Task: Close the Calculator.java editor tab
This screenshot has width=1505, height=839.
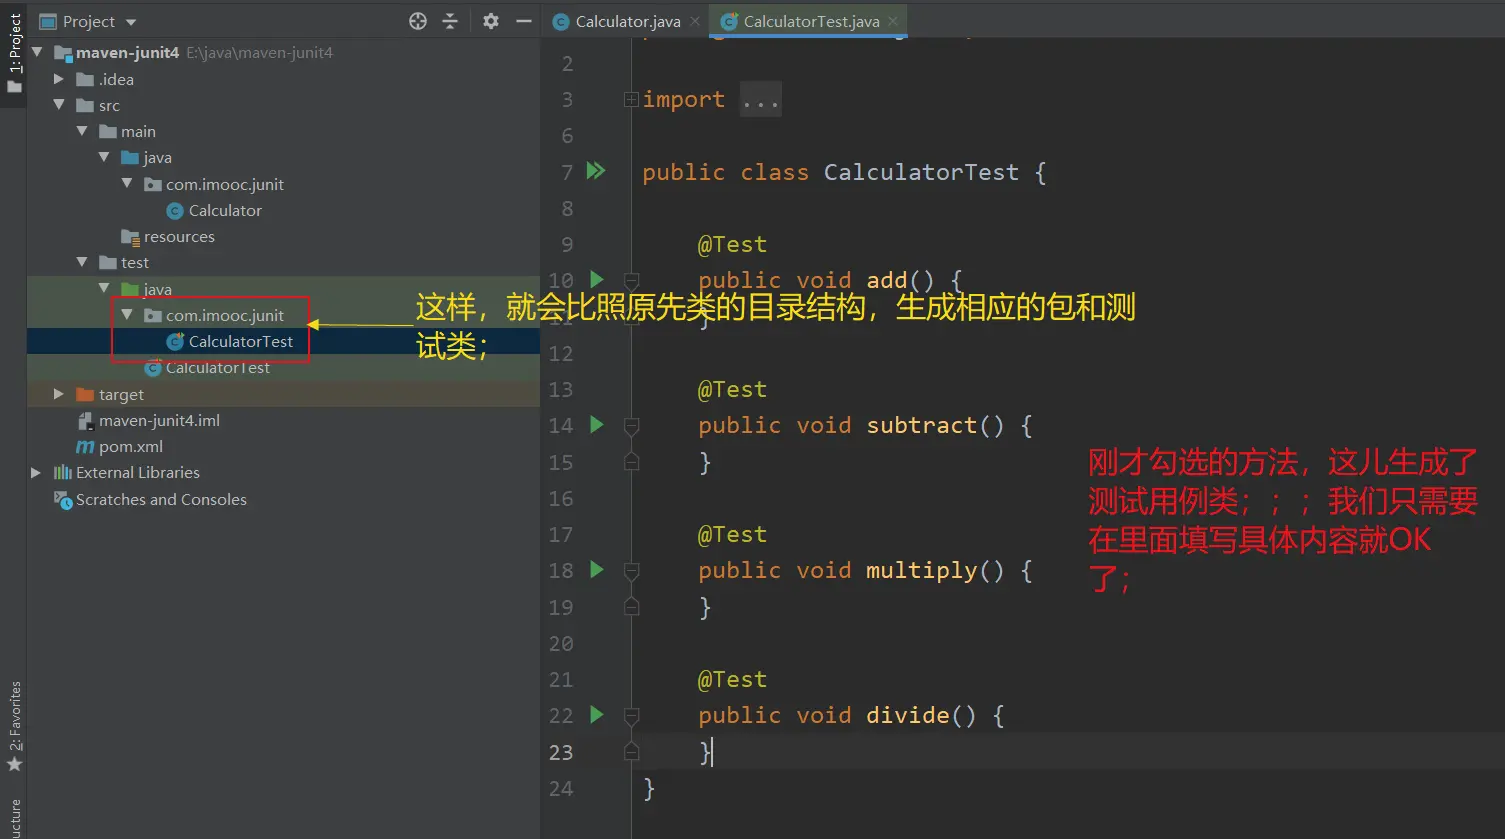Action: coord(695,21)
